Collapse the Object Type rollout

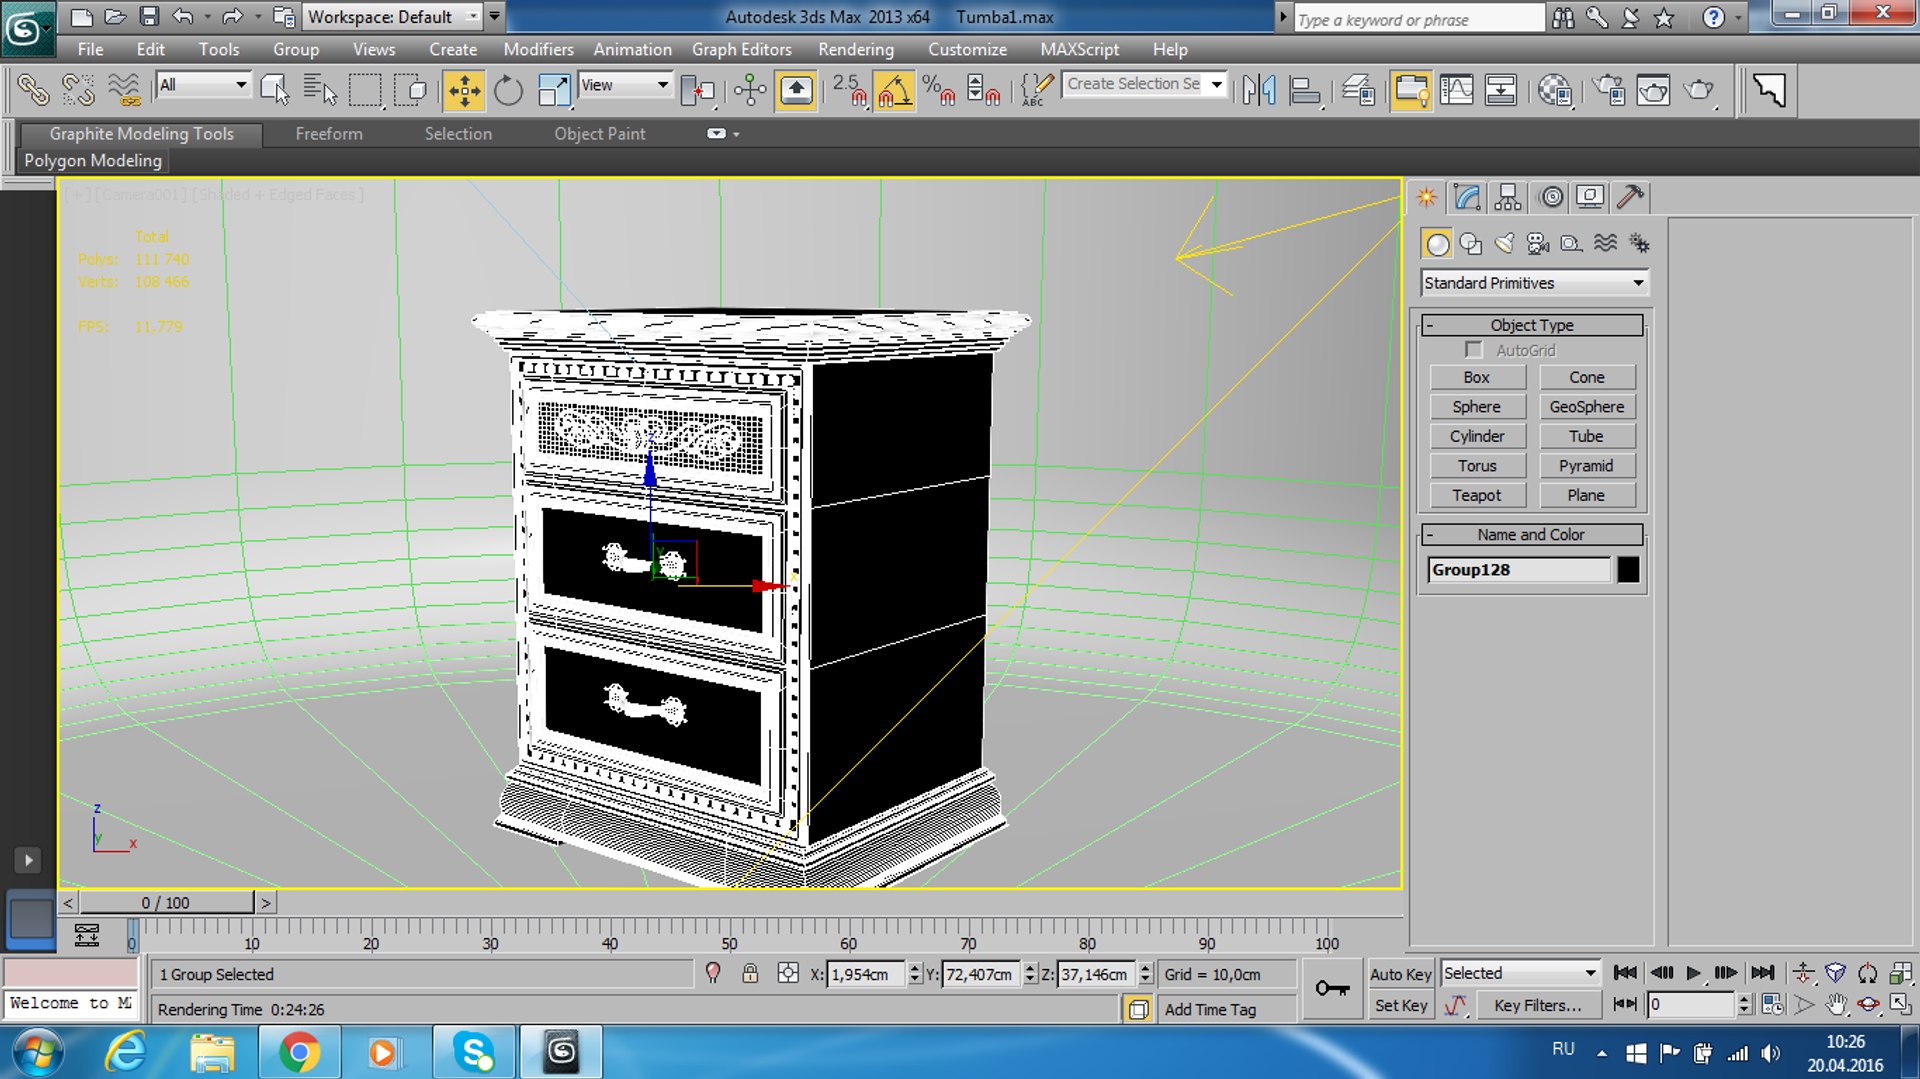point(1532,325)
